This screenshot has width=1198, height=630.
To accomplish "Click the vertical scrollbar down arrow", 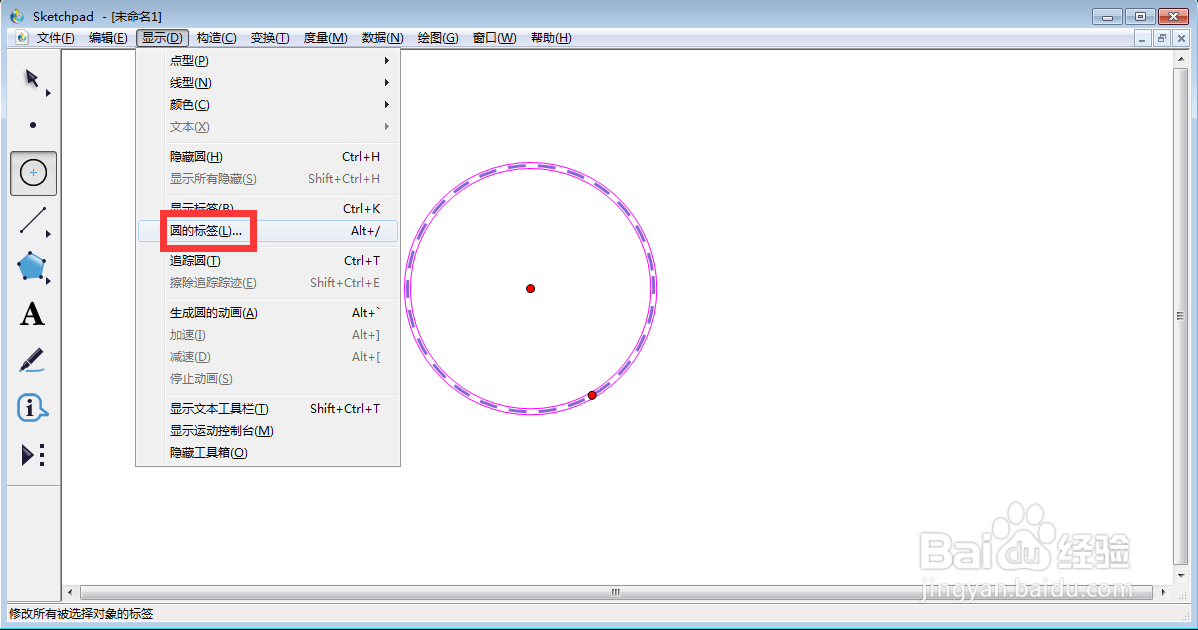I will click(1180, 575).
